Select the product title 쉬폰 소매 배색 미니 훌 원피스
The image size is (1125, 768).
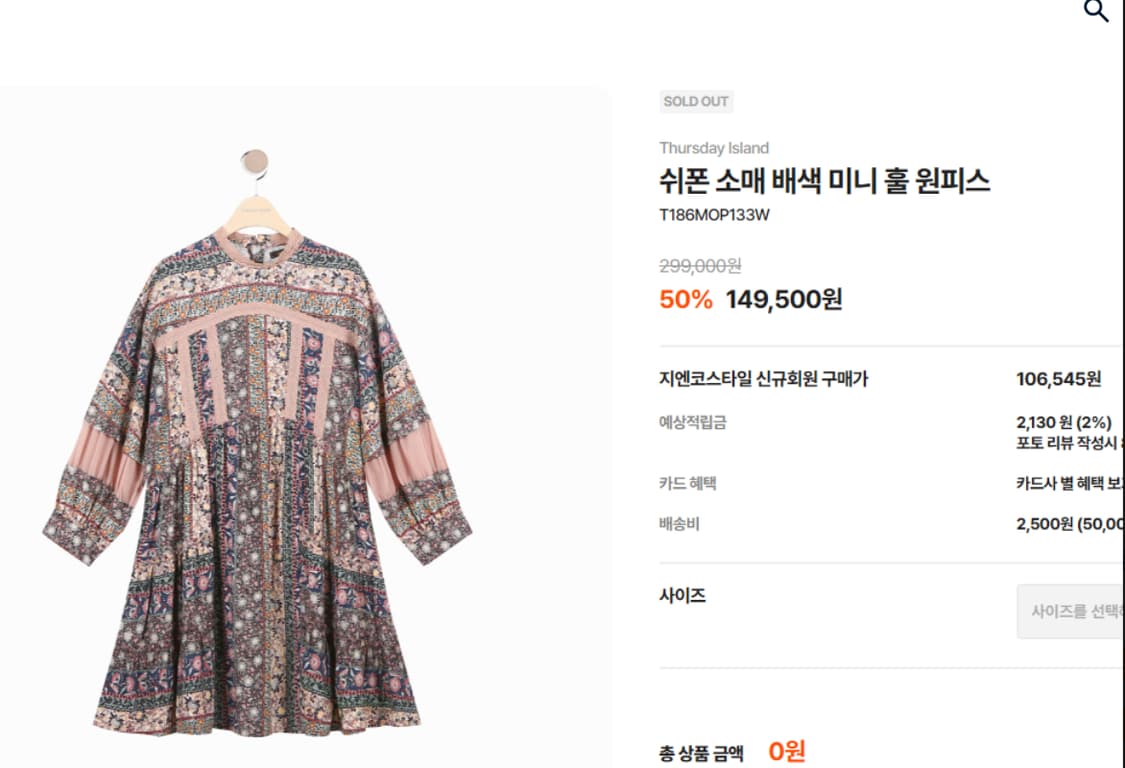[827, 180]
